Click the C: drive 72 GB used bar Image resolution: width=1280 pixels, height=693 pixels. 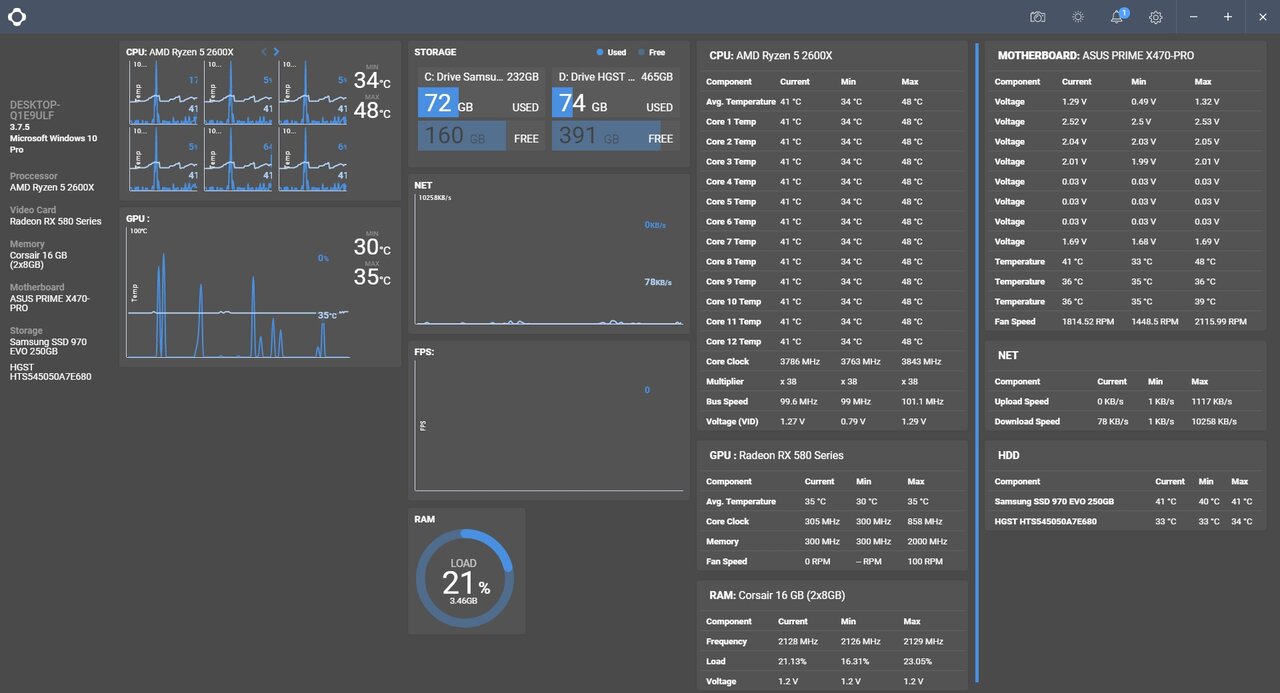[x=437, y=103]
